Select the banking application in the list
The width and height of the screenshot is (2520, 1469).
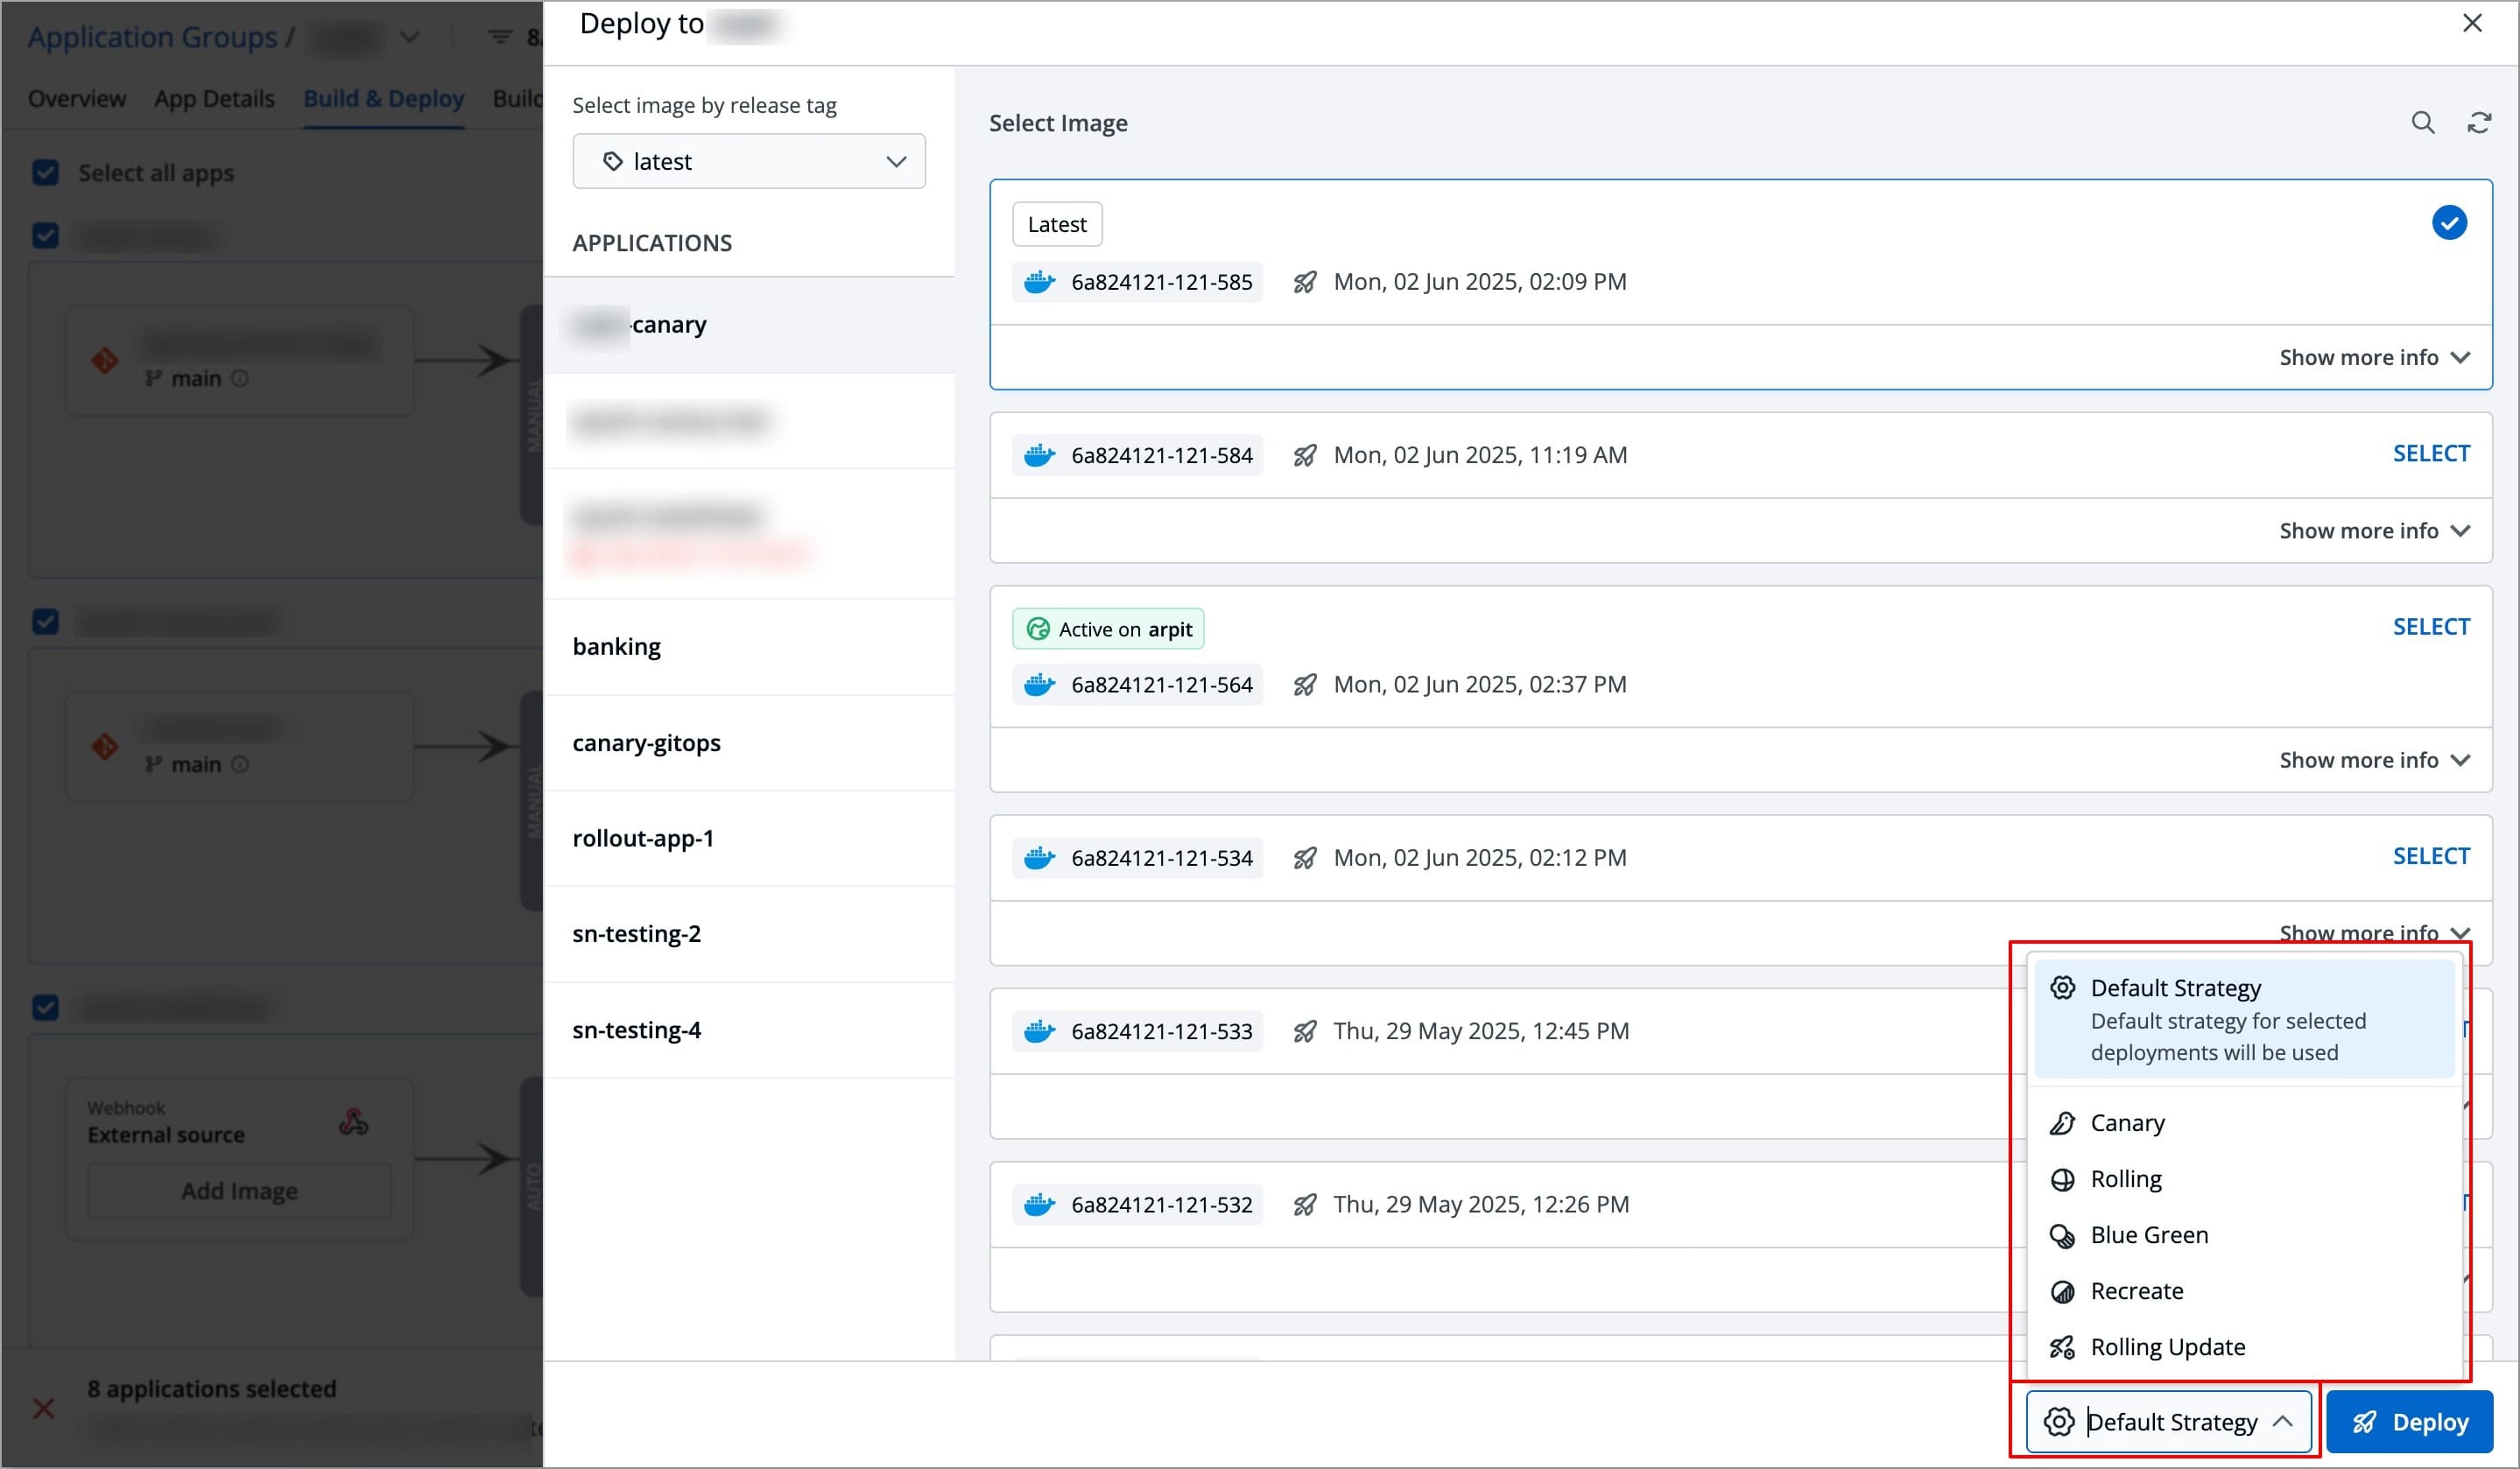617,647
